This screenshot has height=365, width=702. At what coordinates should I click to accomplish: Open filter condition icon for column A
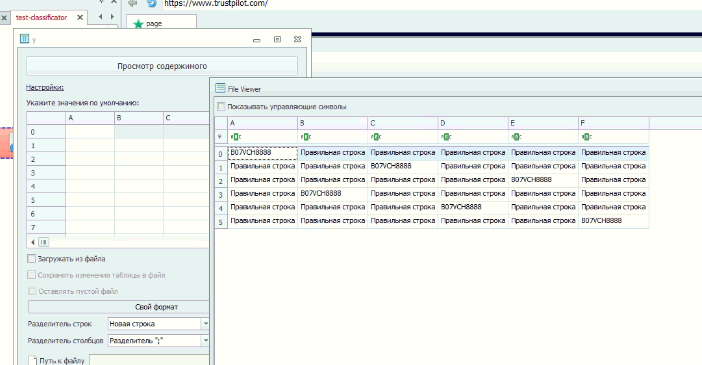click(236, 137)
